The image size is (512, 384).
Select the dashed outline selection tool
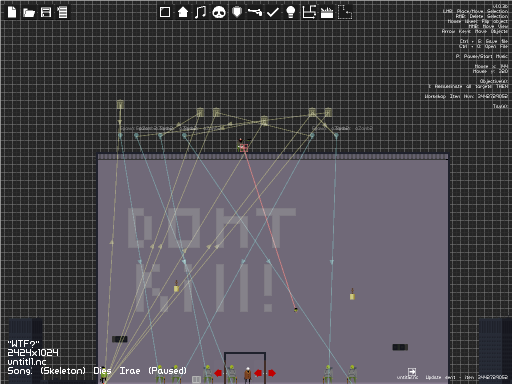point(345,12)
